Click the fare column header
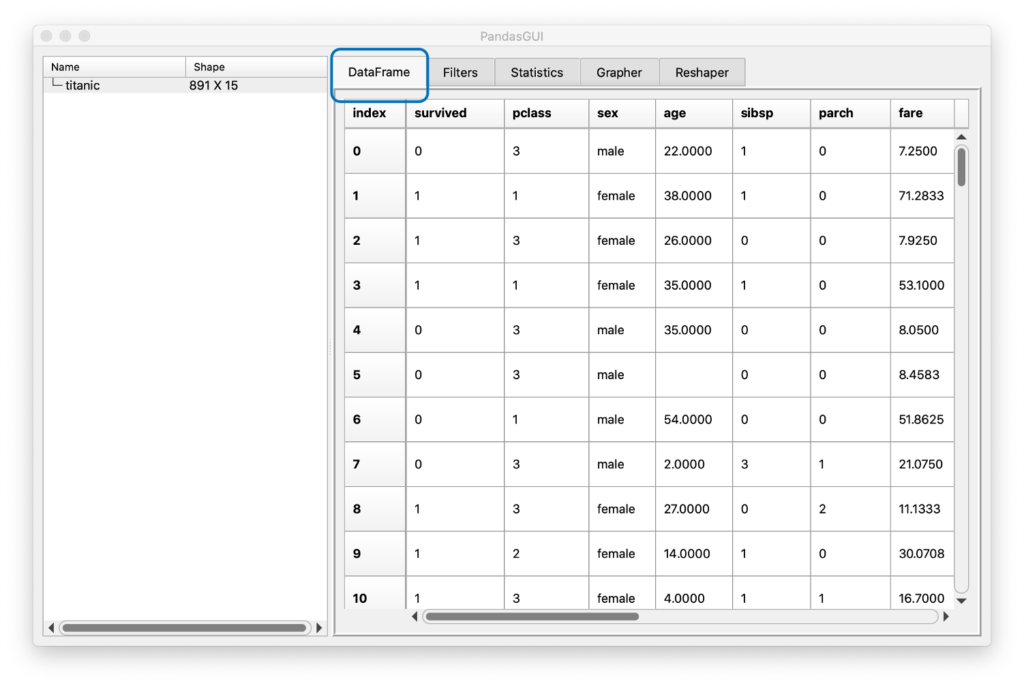The height and width of the screenshot is (686, 1024). (x=921, y=113)
